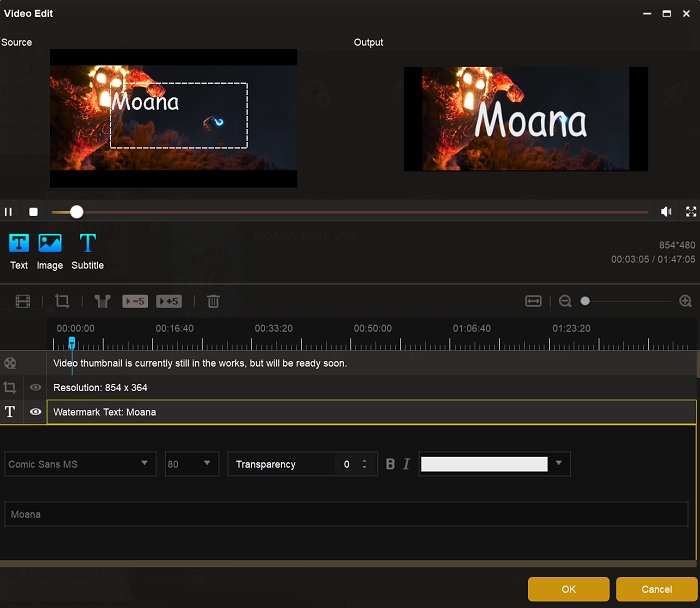This screenshot has height=608, width=700.
Task: Click the Source preview video
Action: [x=173, y=118]
